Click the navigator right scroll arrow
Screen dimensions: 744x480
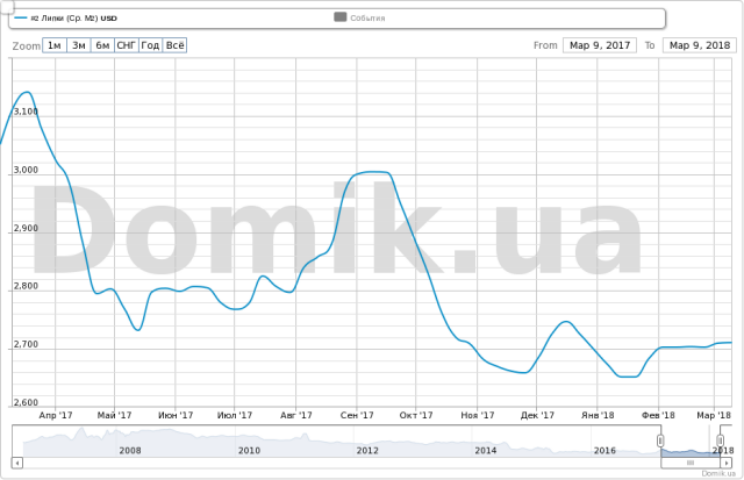tap(726, 462)
